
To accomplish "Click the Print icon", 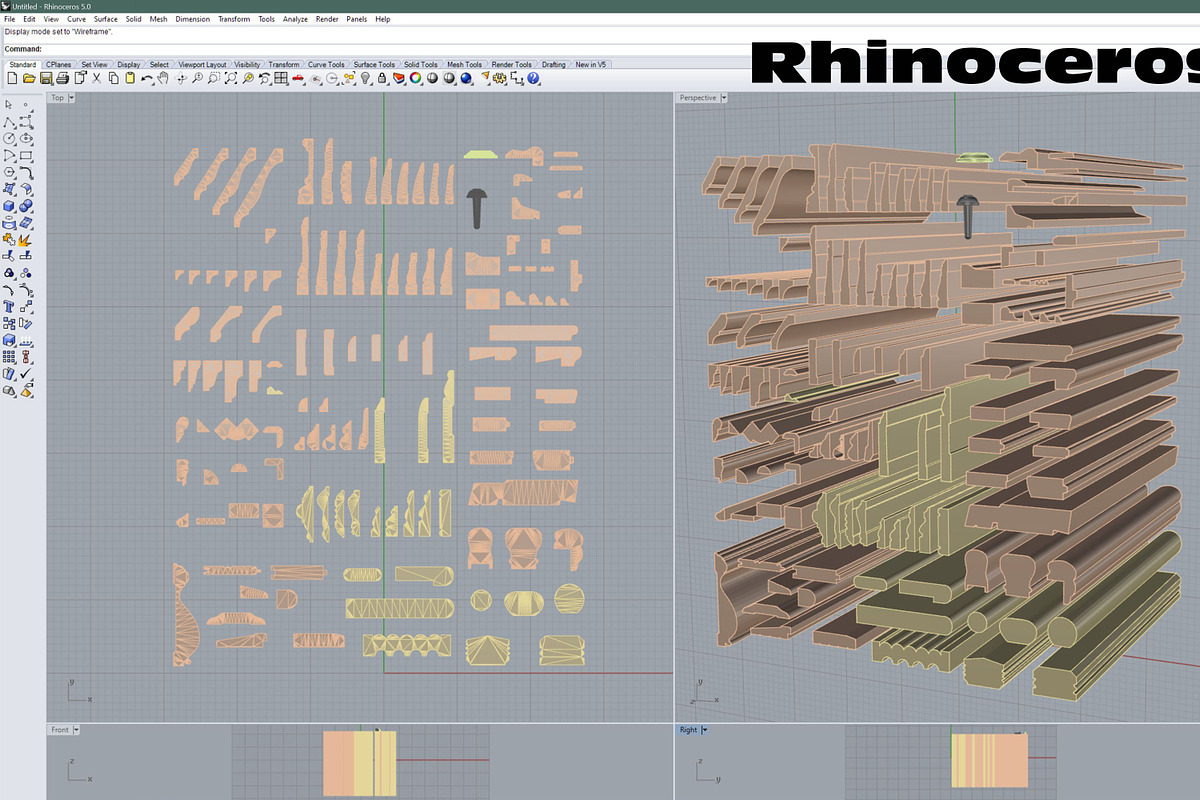I will pyautogui.click(x=62, y=78).
